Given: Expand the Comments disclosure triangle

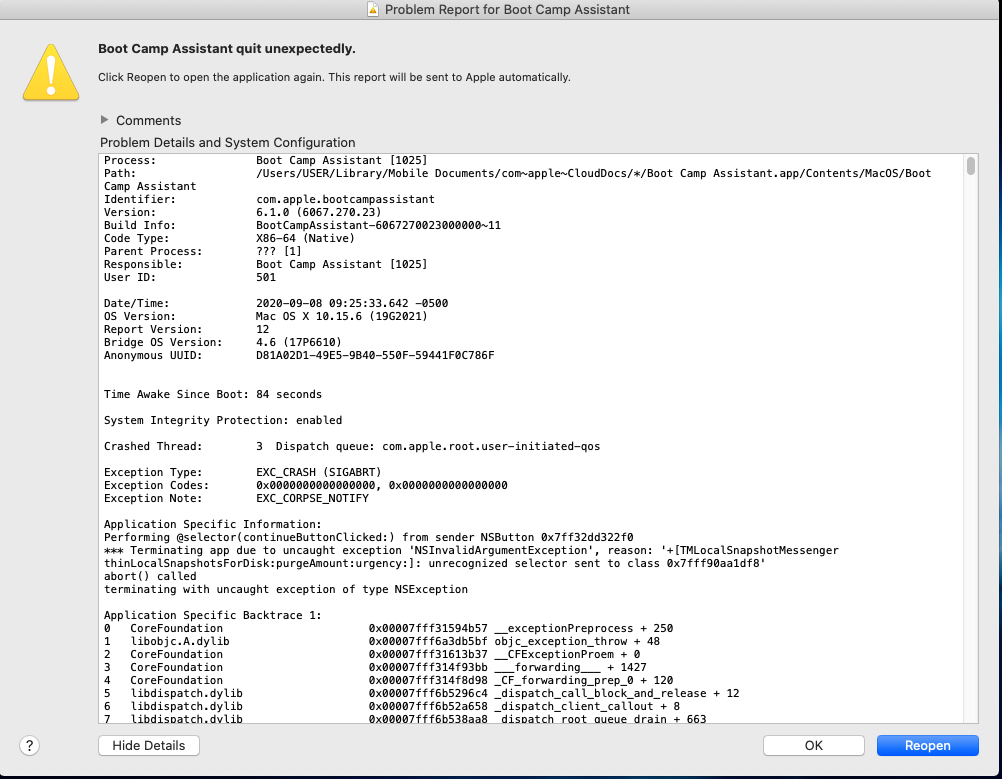Looking at the screenshot, I should tap(104, 120).
